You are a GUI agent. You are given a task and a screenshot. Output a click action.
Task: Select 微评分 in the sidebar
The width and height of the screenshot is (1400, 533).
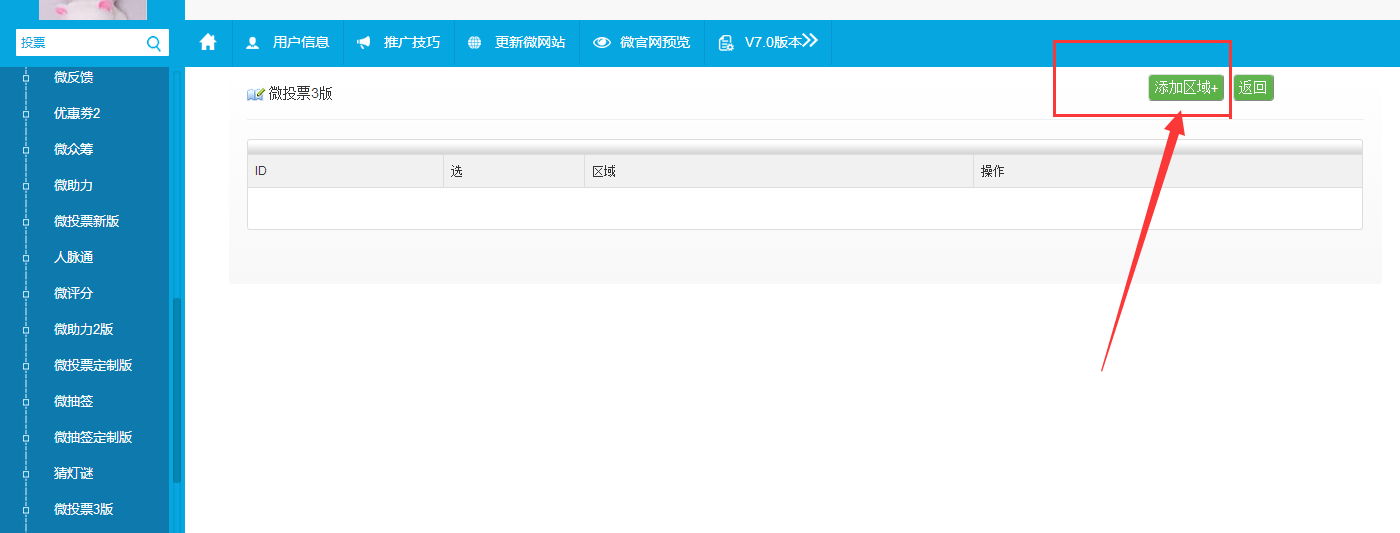(74, 293)
